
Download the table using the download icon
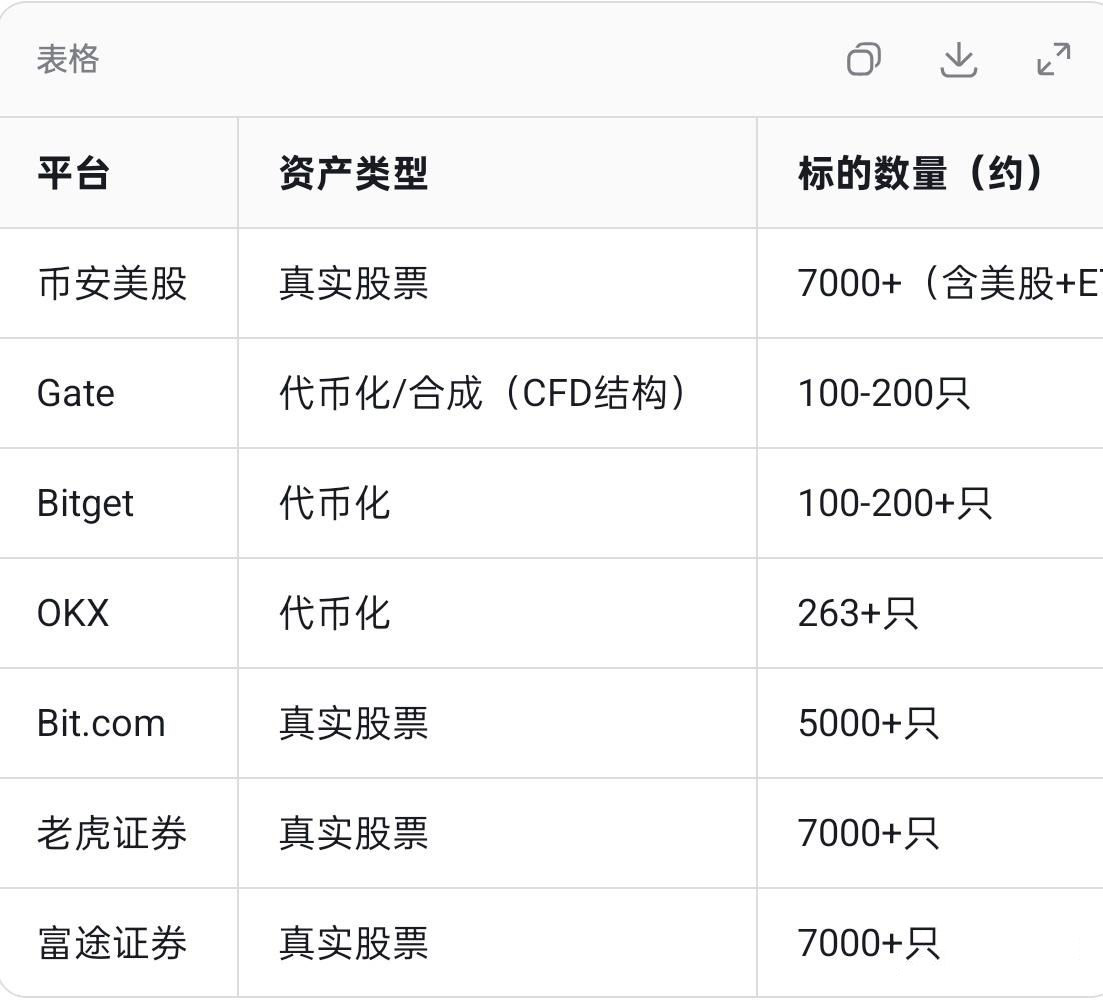959,59
